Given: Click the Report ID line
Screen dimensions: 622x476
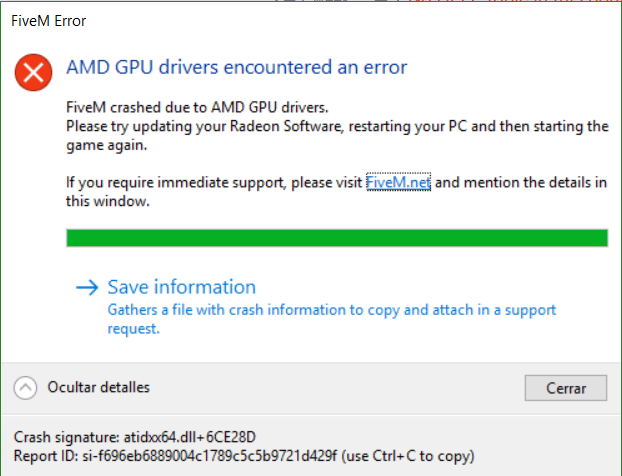Looking at the screenshot, I should pyautogui.click(x=243, y=457).
